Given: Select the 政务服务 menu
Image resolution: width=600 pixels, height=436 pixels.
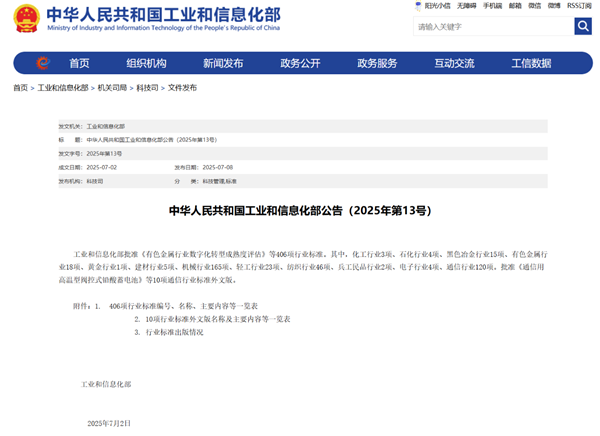Looking at the screenshot, I should tap(377, 63).
